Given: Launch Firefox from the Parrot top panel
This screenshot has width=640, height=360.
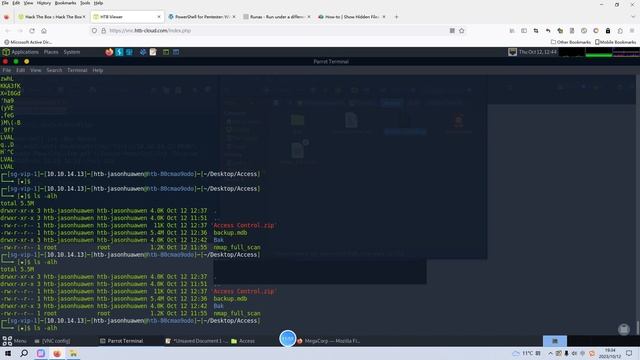Looking at the screenshot, I should 109,52.
